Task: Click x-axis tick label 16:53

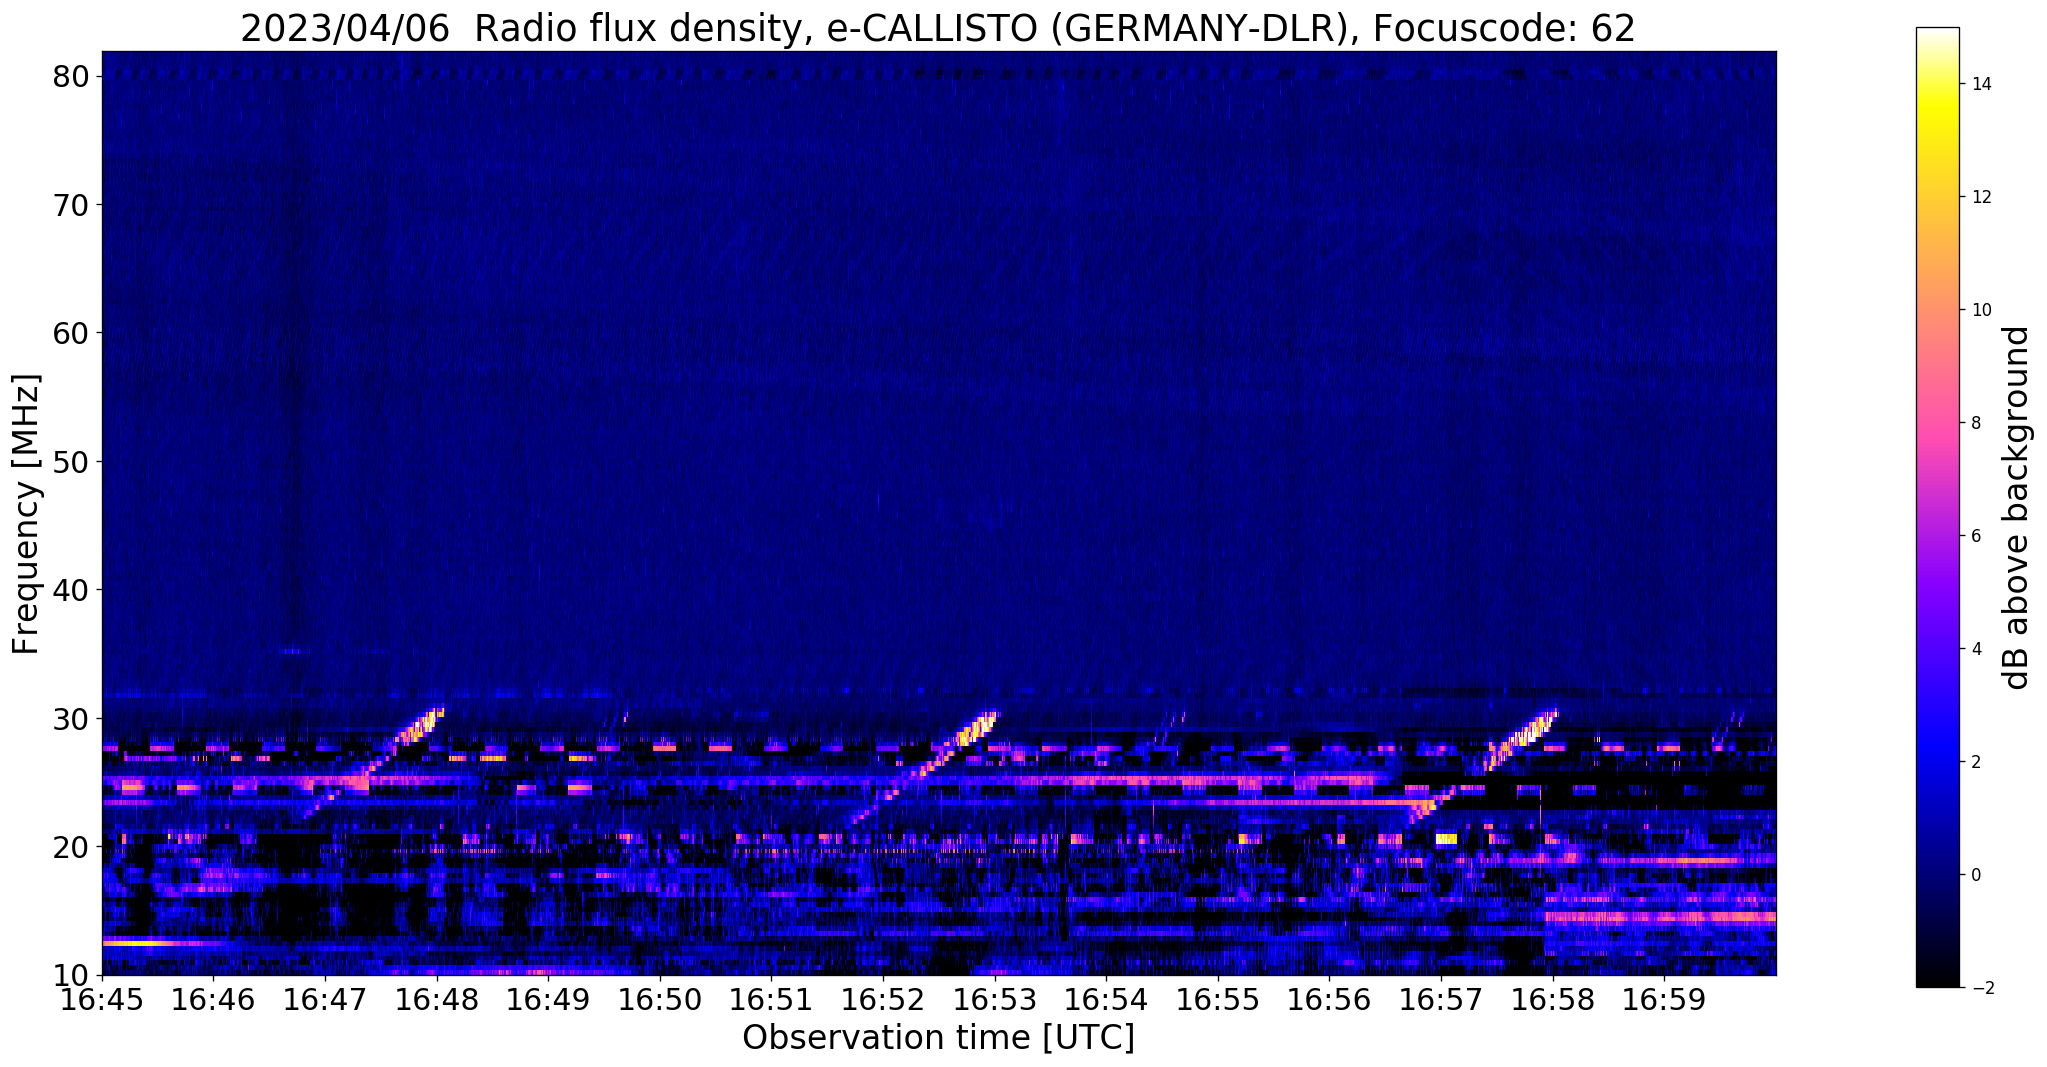Action: (x=995, y=1000)
